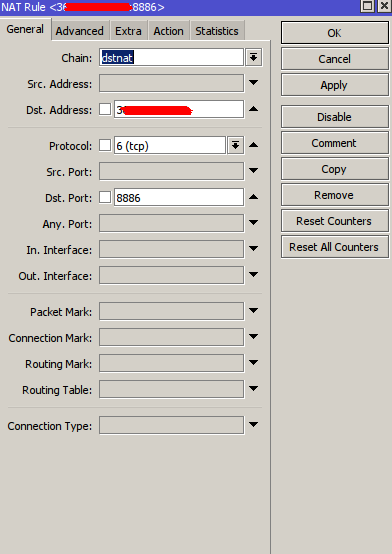Open the Action tab
The image size is (392, 554).
[x=169, y=31]
